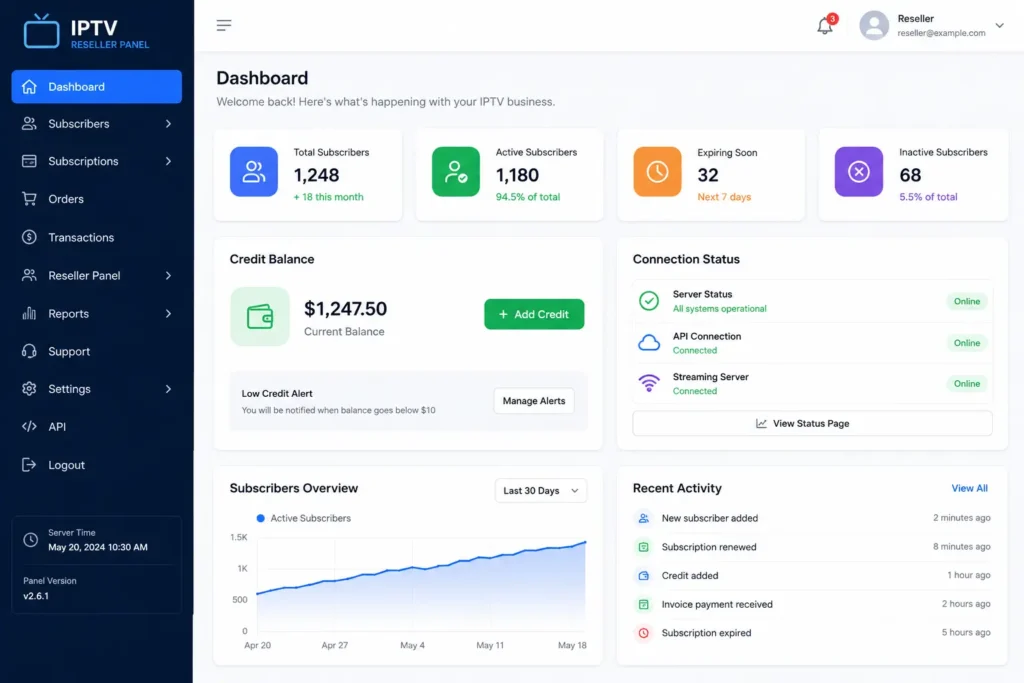Click the Subscription renewed activity icon
Screen dimensions: 1024x683
pyautogui.click(x=643, y=547)
